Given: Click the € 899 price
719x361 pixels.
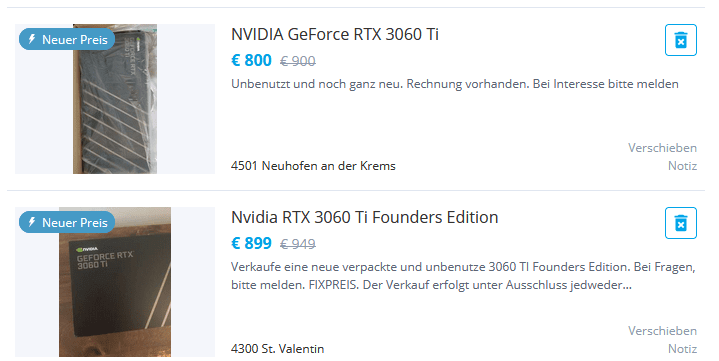Looking at the screenshot, I should [x=251, y=243].
